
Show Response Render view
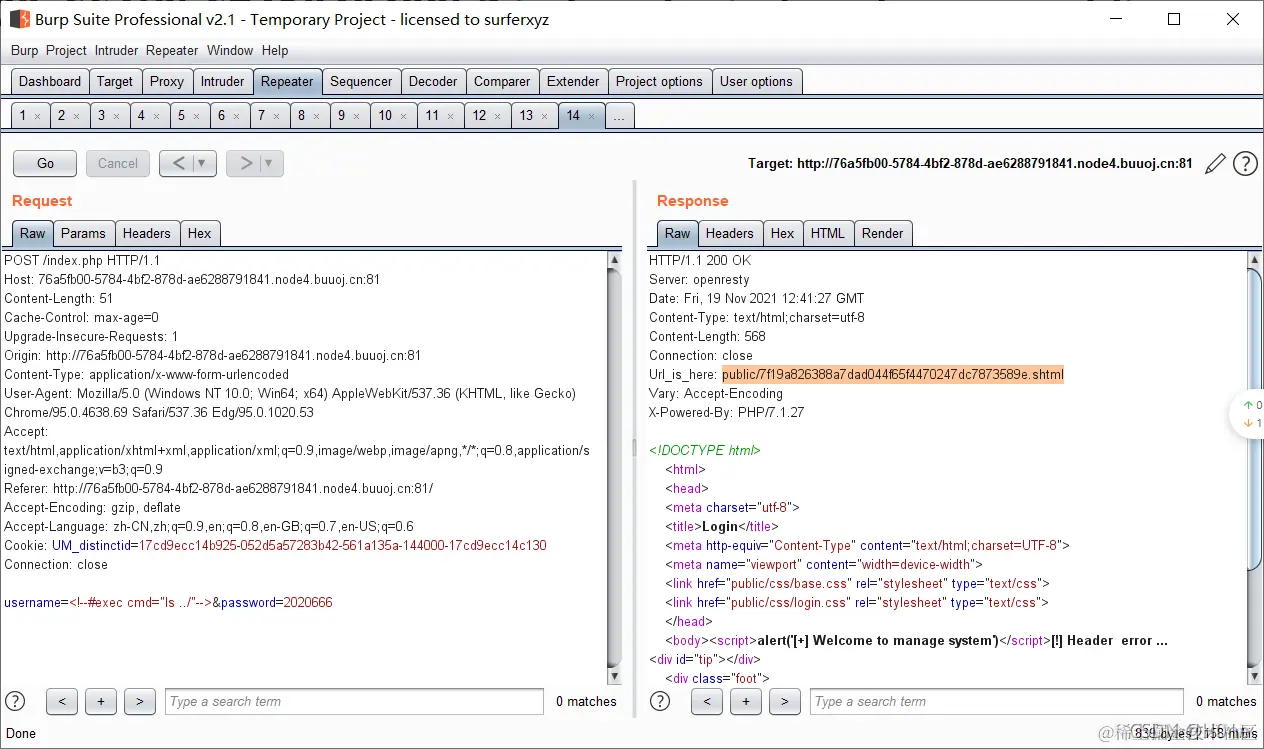pos(882,233)
